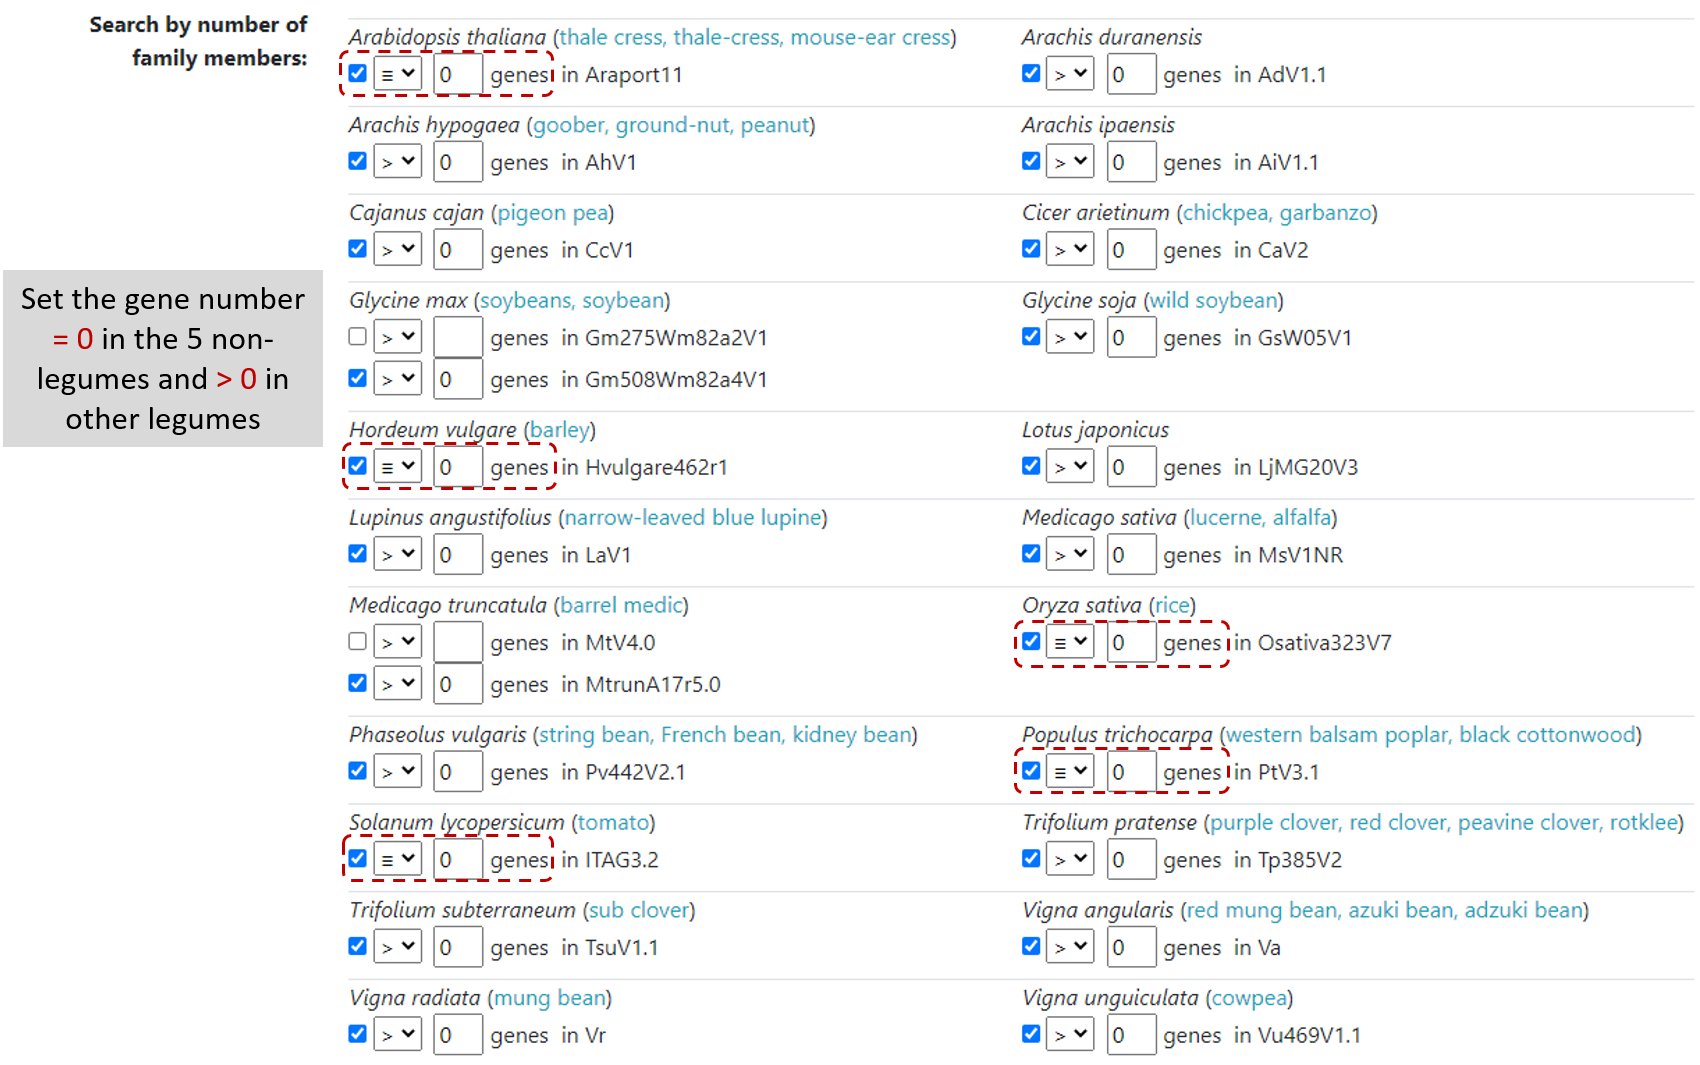Uncheck the Arabidopsis thaliana Araport11 checkbox
Image resolution: width=1700 pixels, height=1065 pixels.
coord(357,73)
